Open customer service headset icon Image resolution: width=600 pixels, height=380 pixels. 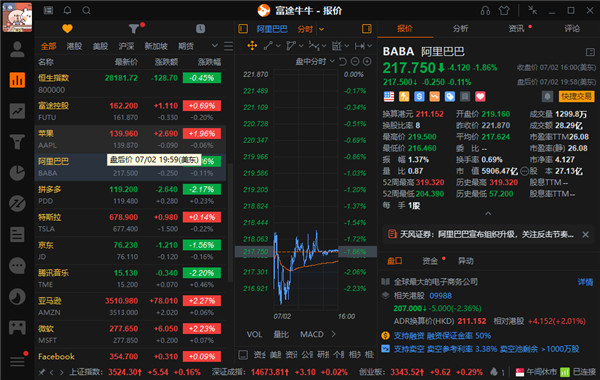[x=485, y=10]
